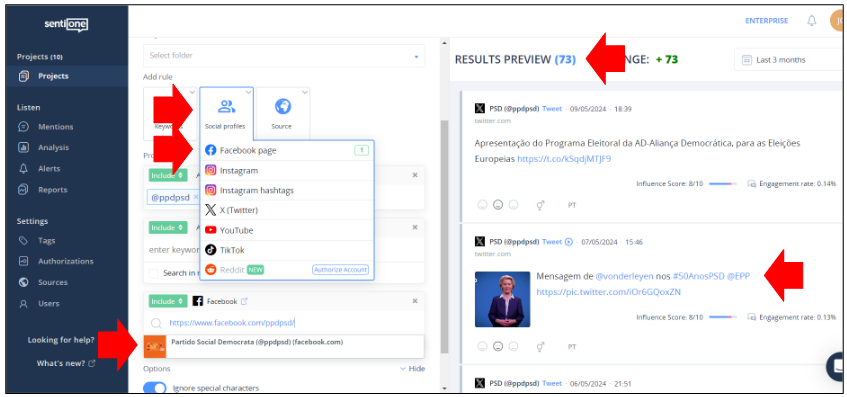Image resolution: width=847 pixels, height=397 pixels.
Task: Open the Include dropdown on keyword rule
Action: click(x=167, y=227)
